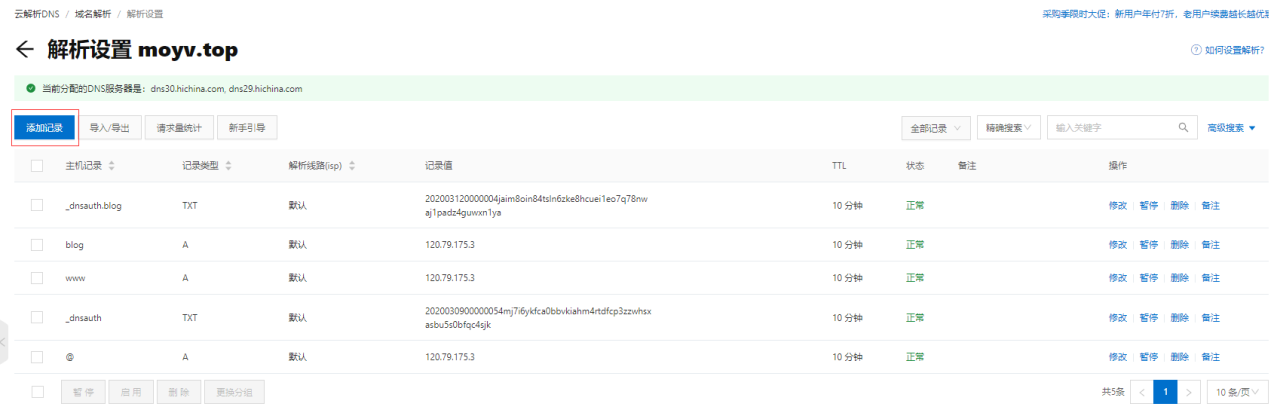1280x419 pixels.
Task: Click the 添加记录 button
Action: 45,128
